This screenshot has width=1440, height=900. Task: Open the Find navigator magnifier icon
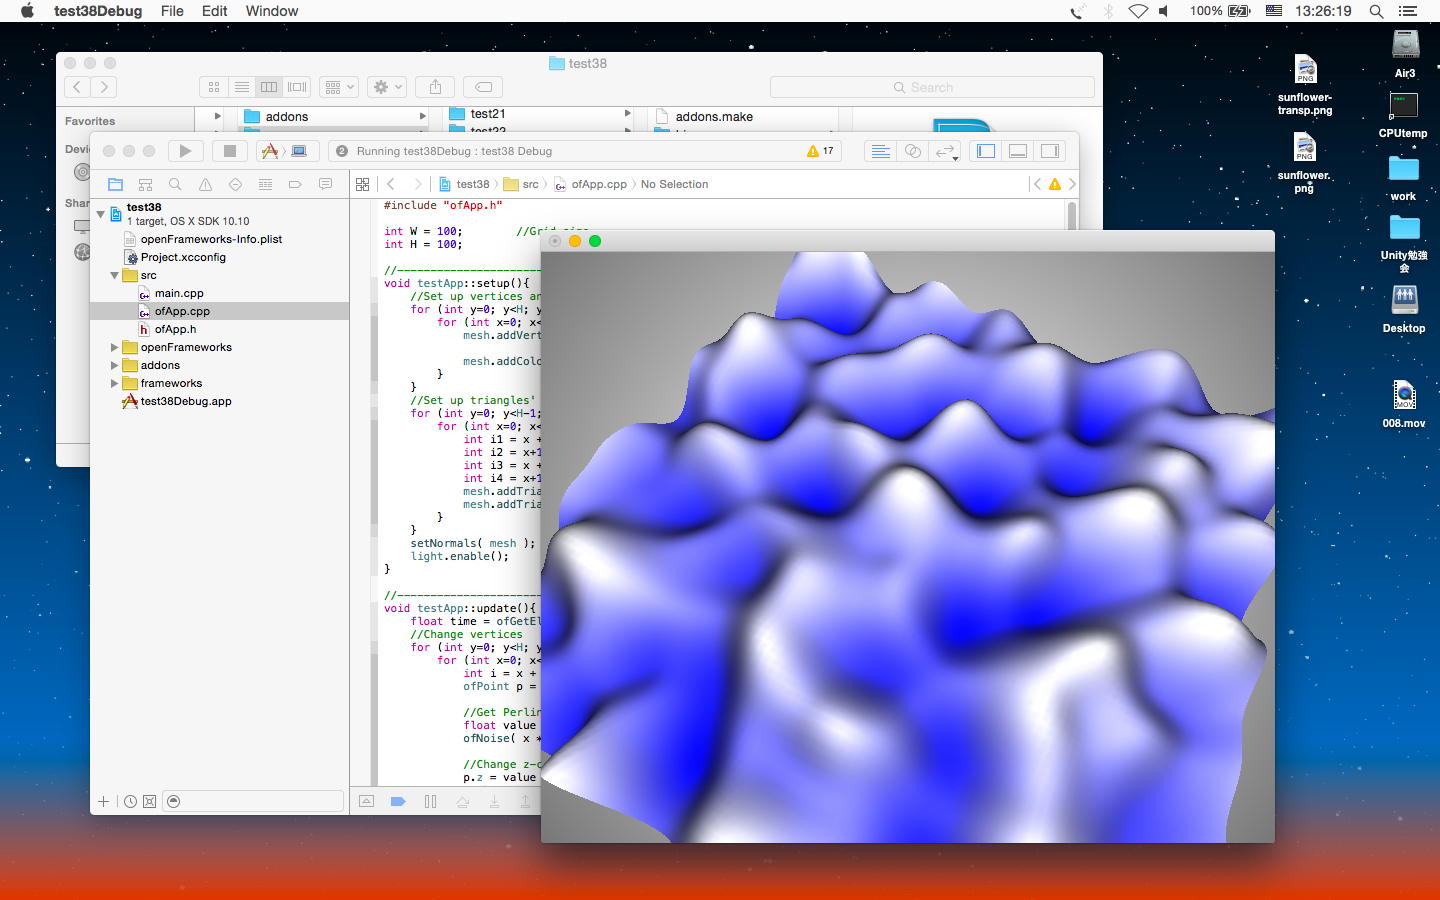(x=175, y=184)
